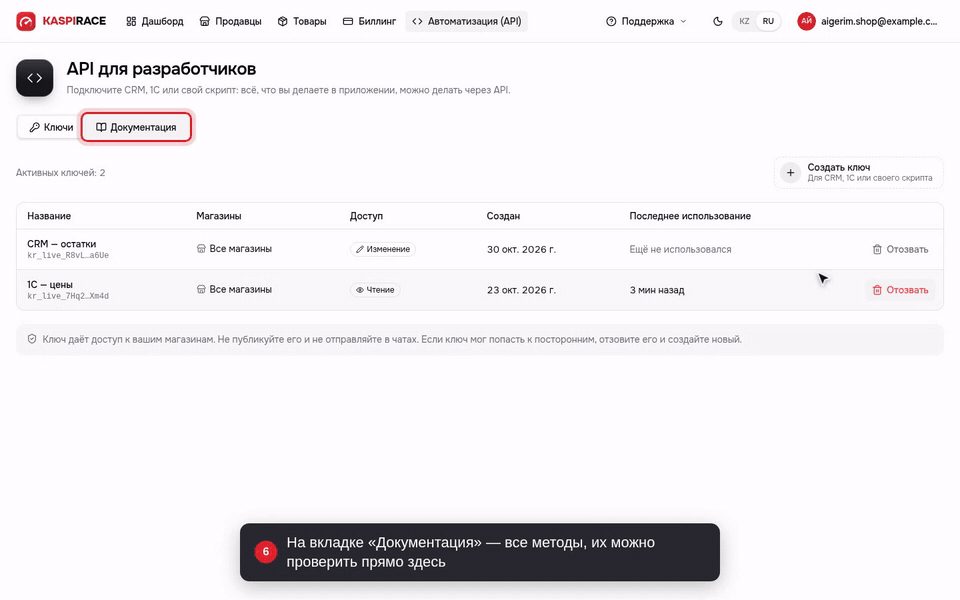This screenshot has height=600, width=960.
Task: Click the key icon on Ключи tab
Action: click(35, 127)
